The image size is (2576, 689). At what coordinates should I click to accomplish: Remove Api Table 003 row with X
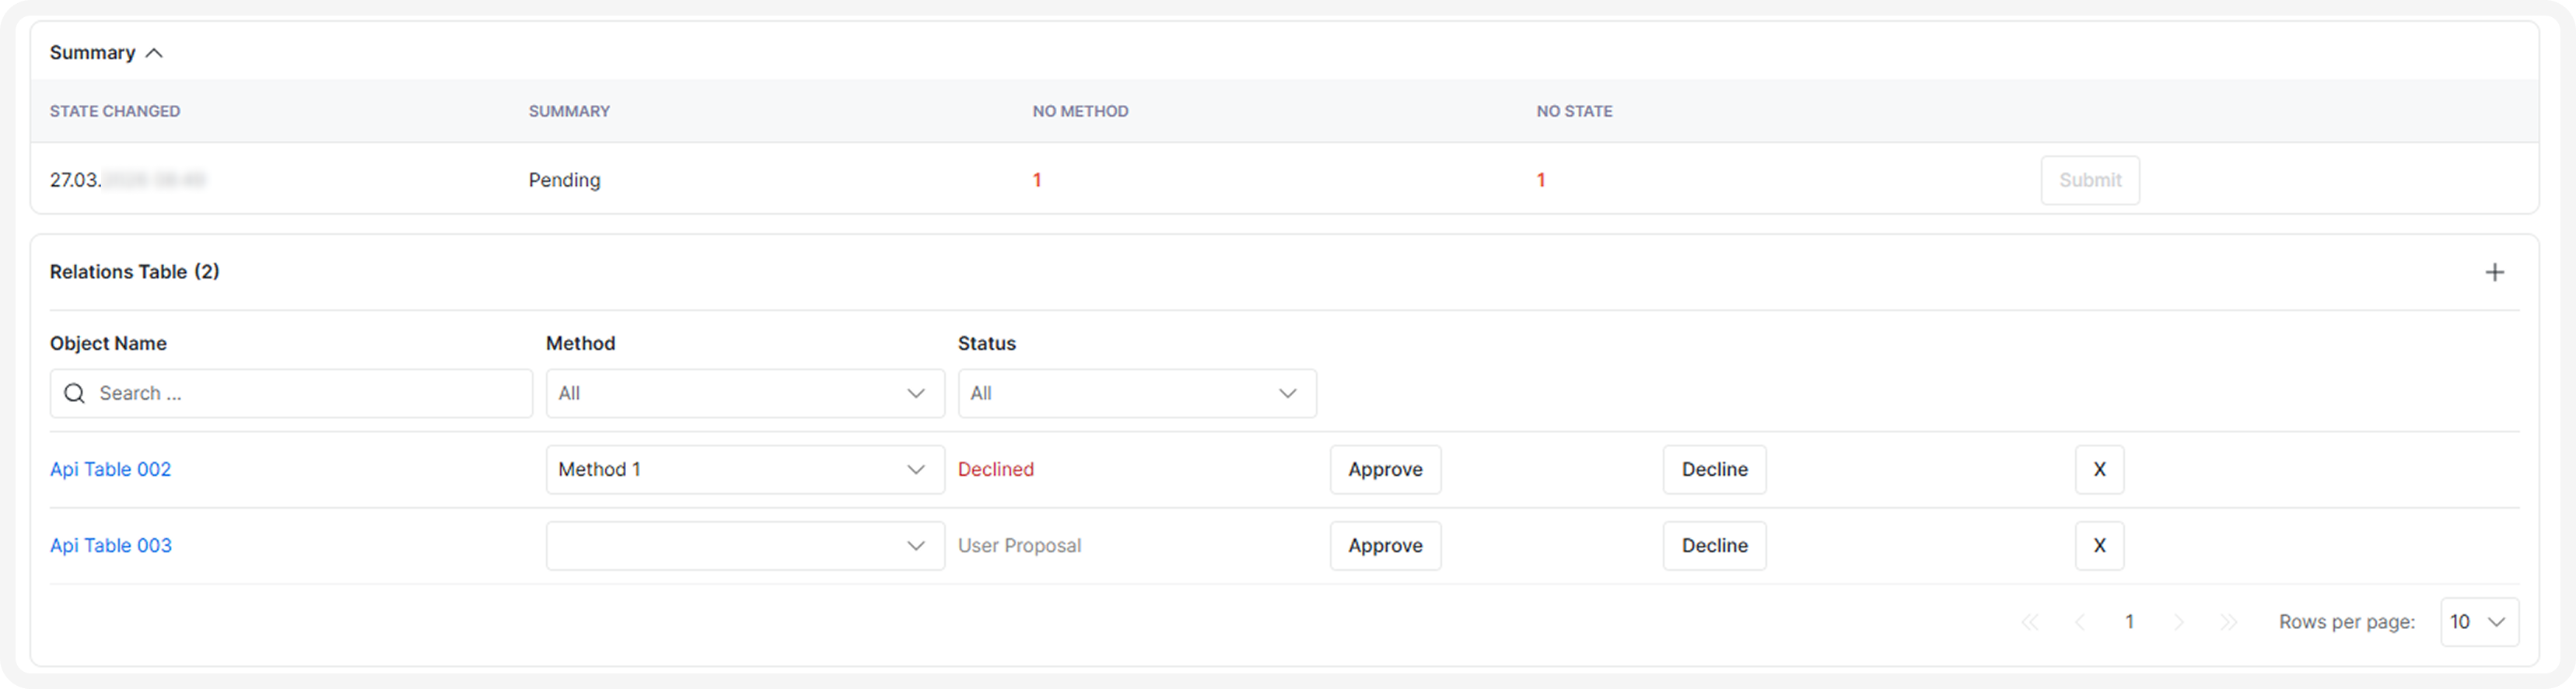coord(2099,545)
